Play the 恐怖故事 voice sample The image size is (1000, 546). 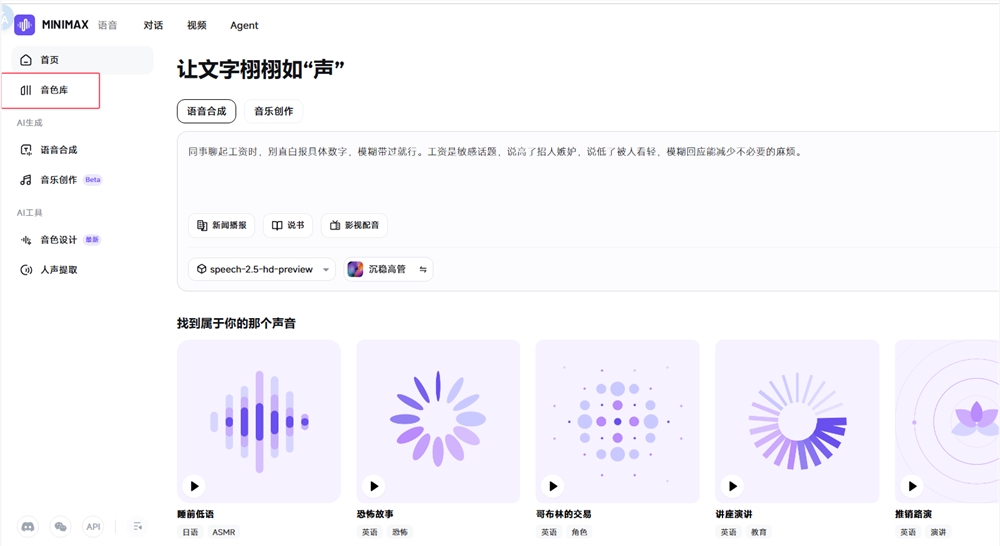click(374, 486)
